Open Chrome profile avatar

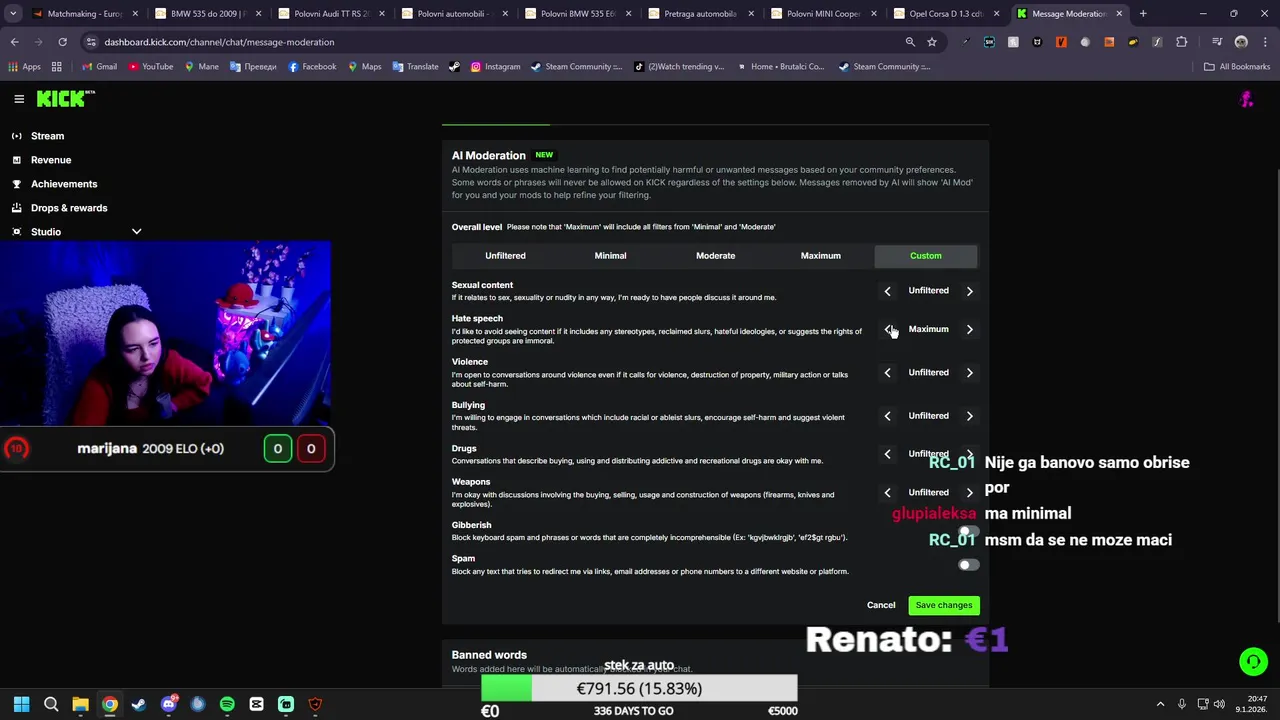[x=1241, y=42]
